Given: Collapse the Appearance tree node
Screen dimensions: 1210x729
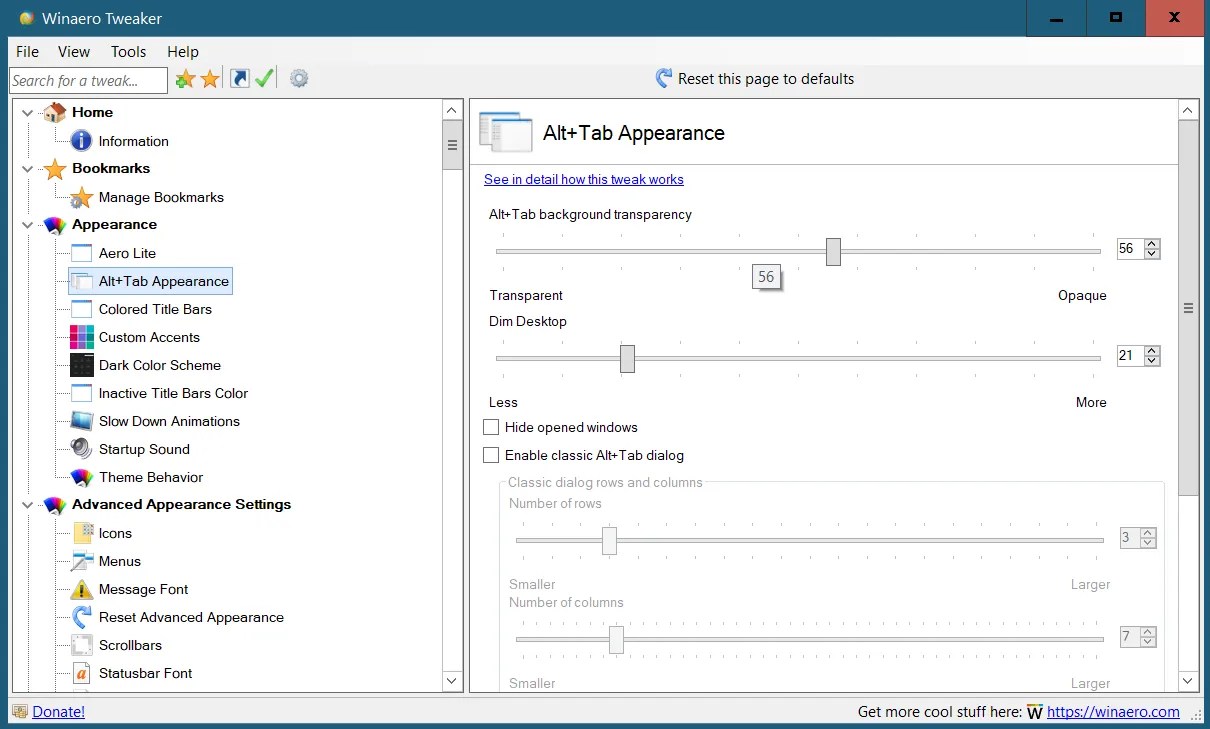Looking at the screenshot, I should pos(27,225).
